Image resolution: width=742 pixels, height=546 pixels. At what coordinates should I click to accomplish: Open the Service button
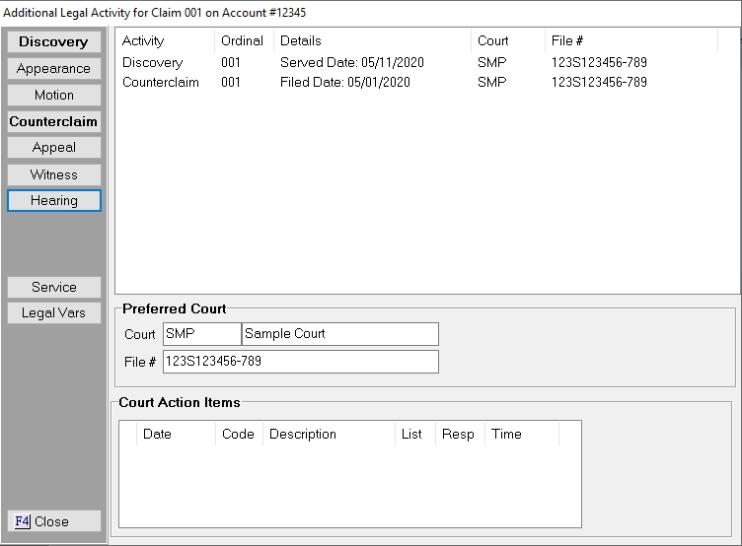[54, 286]
